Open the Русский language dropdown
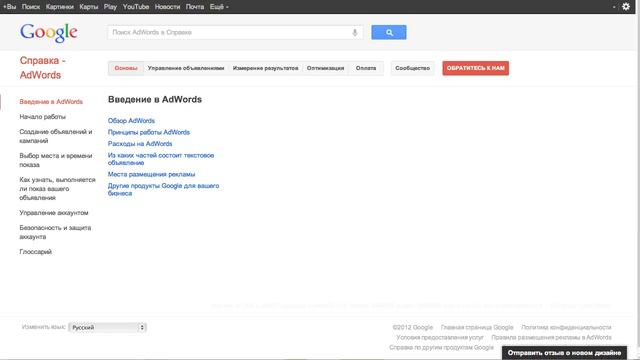Screen dimensions: 640x360 point(108,327)
